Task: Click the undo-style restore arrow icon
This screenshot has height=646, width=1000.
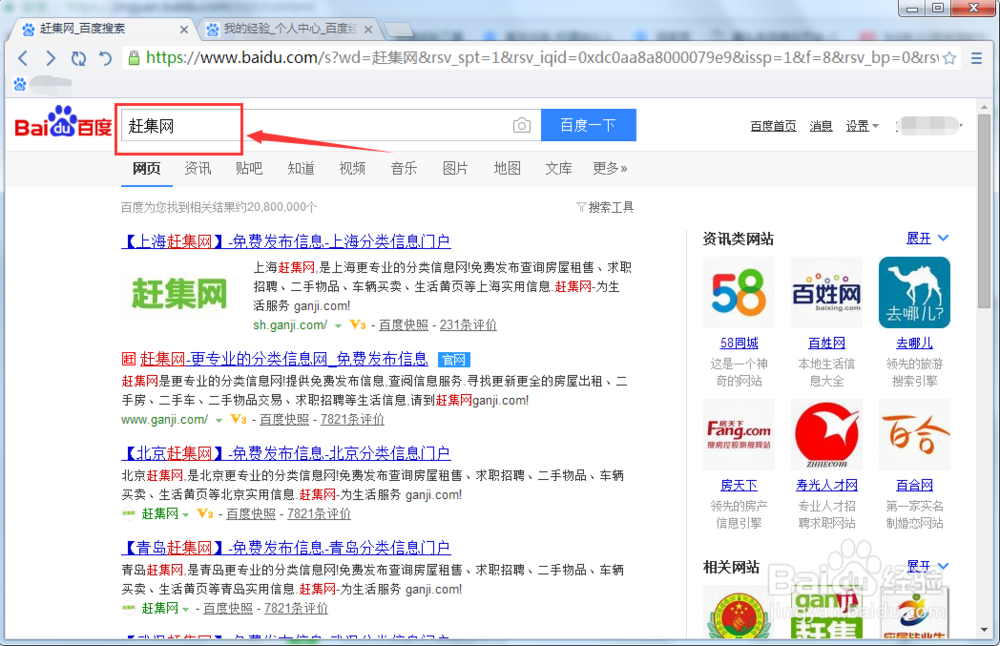Action: click(x=105, y=59)
